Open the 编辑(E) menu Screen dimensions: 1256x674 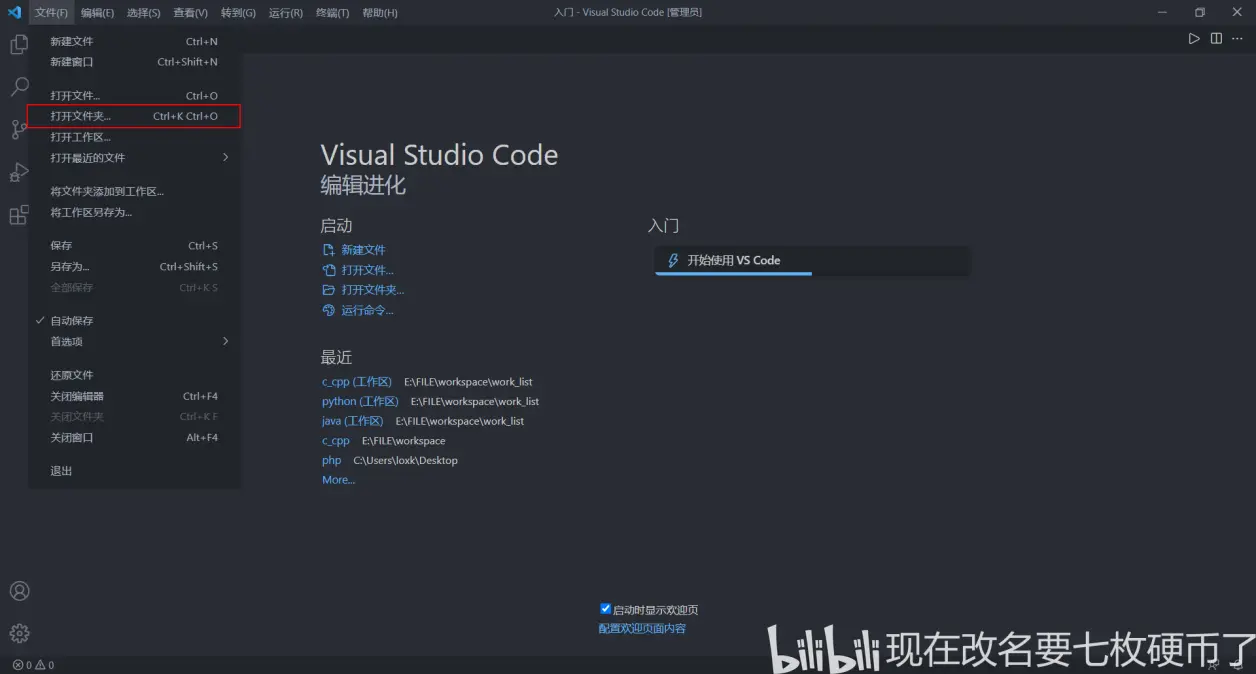(x=97, y=13)
